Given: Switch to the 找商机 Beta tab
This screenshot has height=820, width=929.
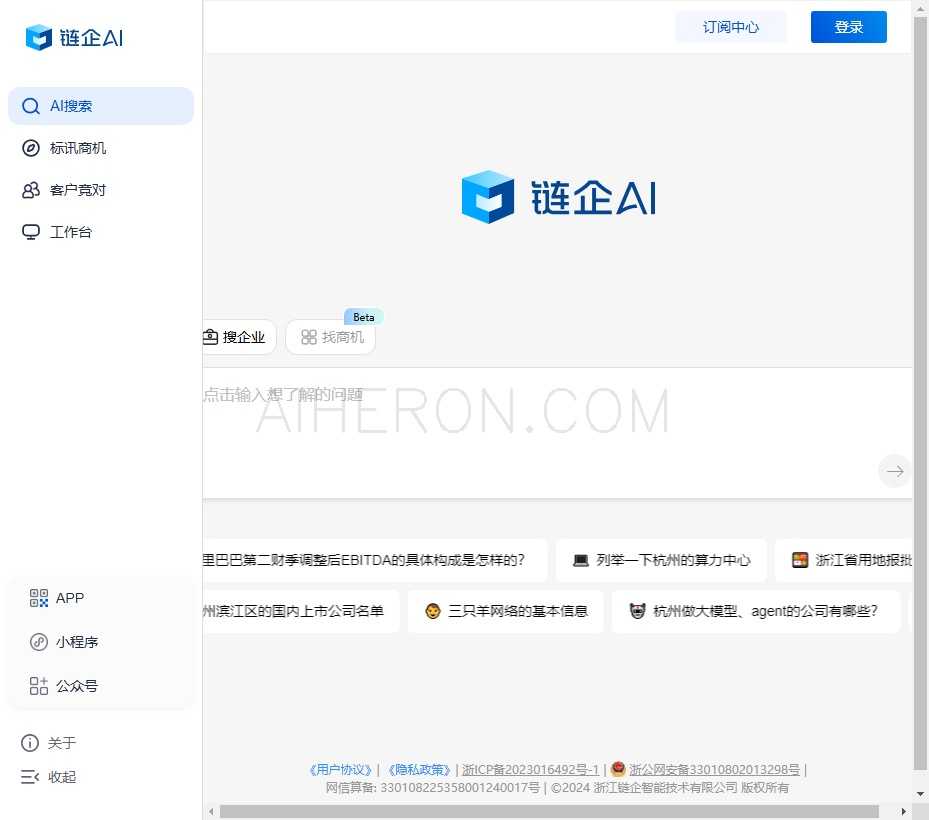Looking at the screenshot, I should [331, 337].
